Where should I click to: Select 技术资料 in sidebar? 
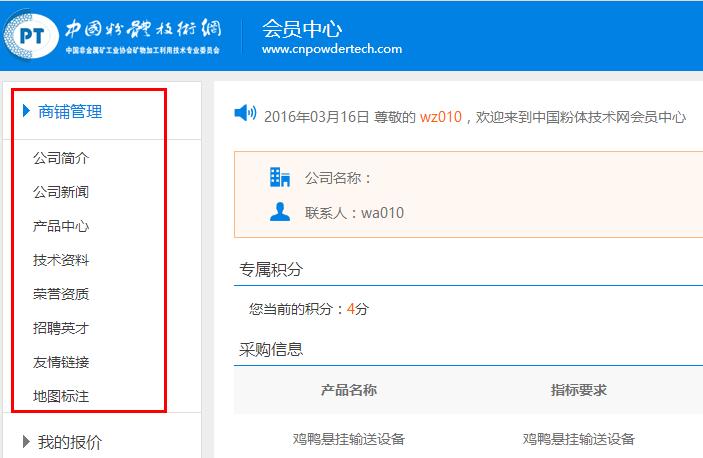(61, 260)
